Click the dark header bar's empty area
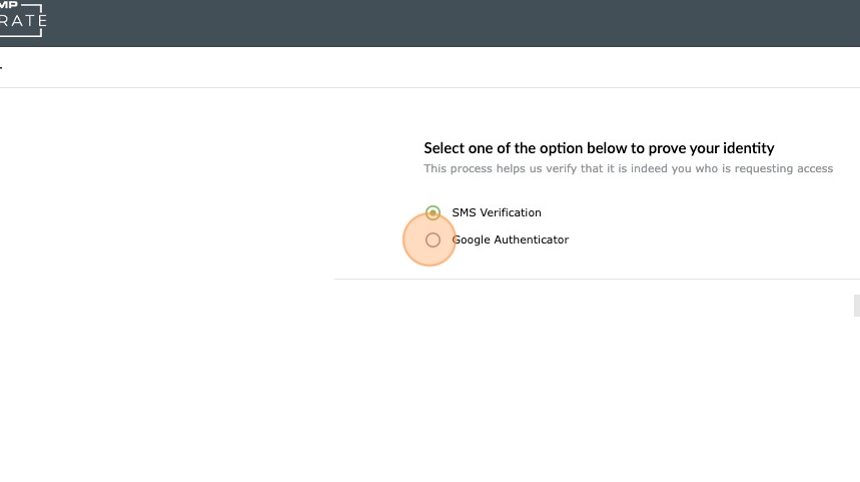This screenshot has width=860, height=482. tap(450, 23)
